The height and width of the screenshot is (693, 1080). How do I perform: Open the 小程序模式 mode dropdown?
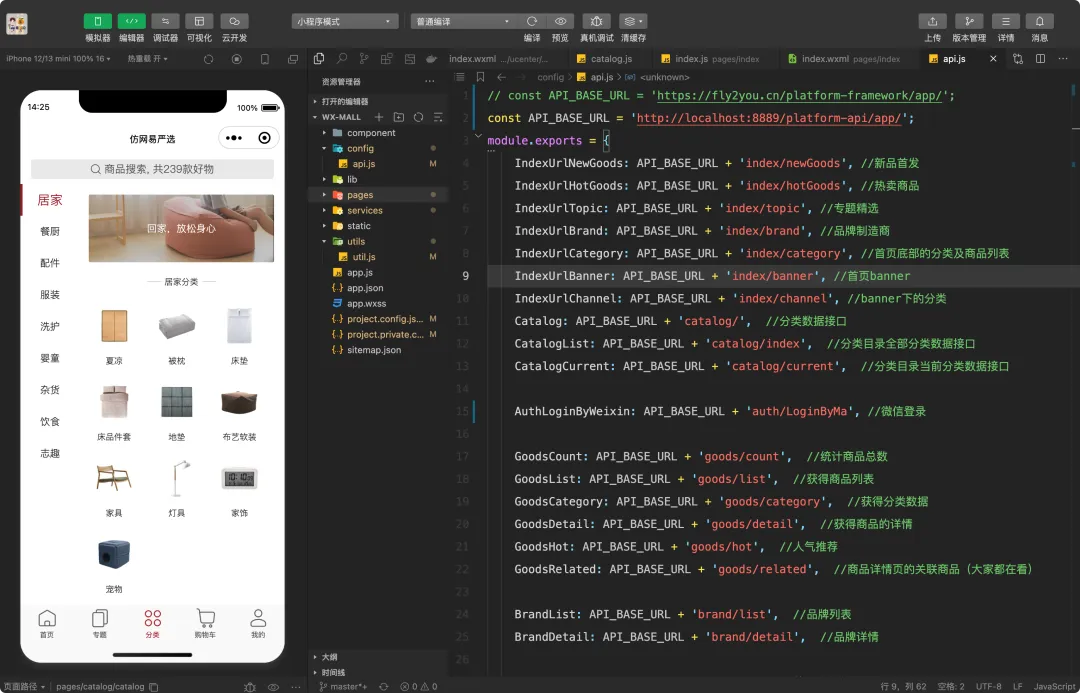pyautogui.click(x=344, y=21)
